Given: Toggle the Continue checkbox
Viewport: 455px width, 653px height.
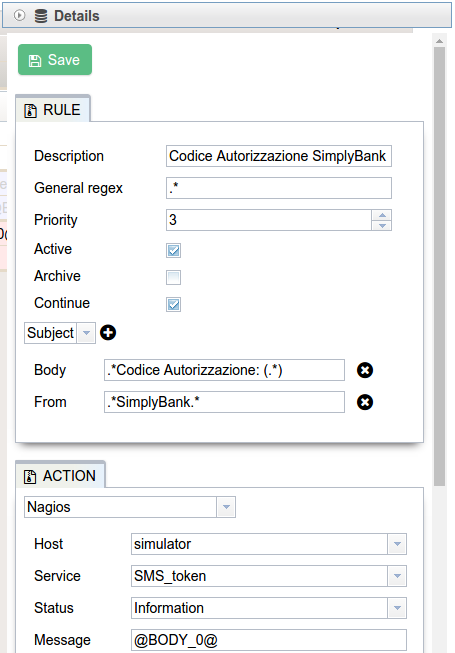Looking at the screenshot, I should click(173, 304).
